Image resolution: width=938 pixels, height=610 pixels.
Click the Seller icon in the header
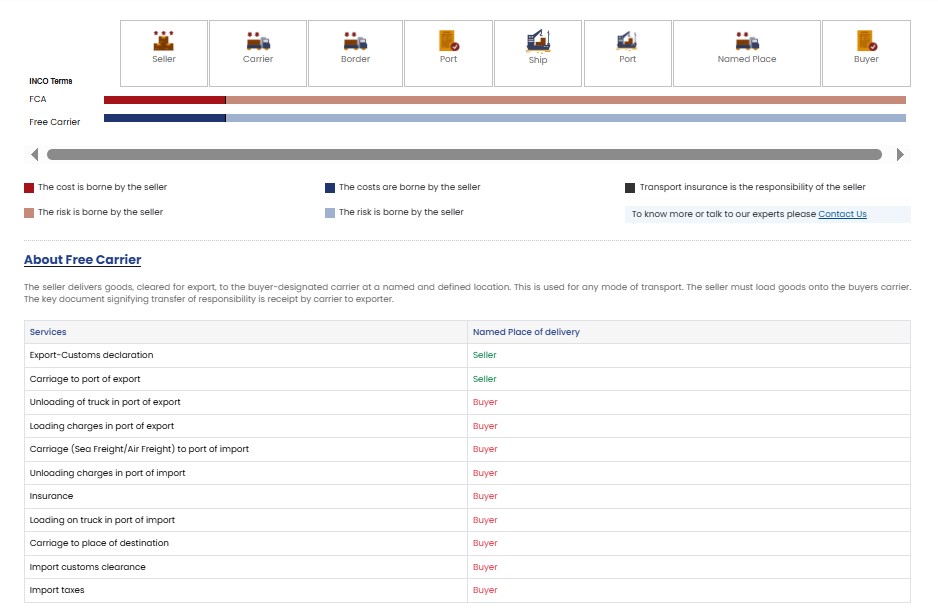pos(164,41)
